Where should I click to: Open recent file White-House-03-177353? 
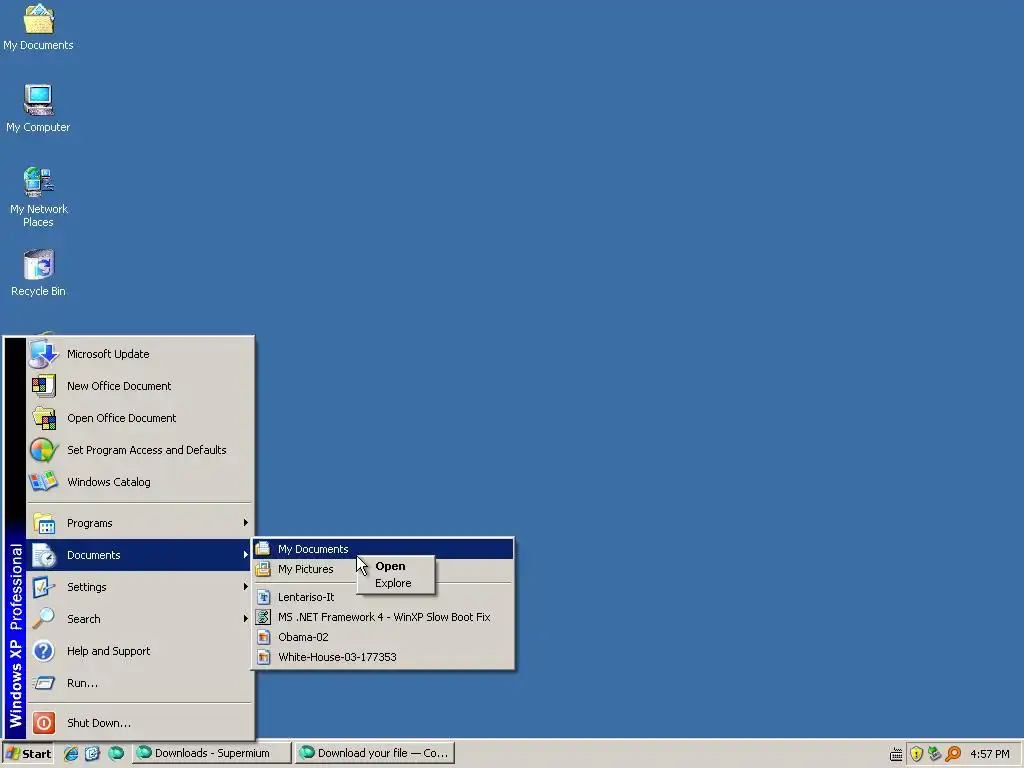(x=383, y=657)
